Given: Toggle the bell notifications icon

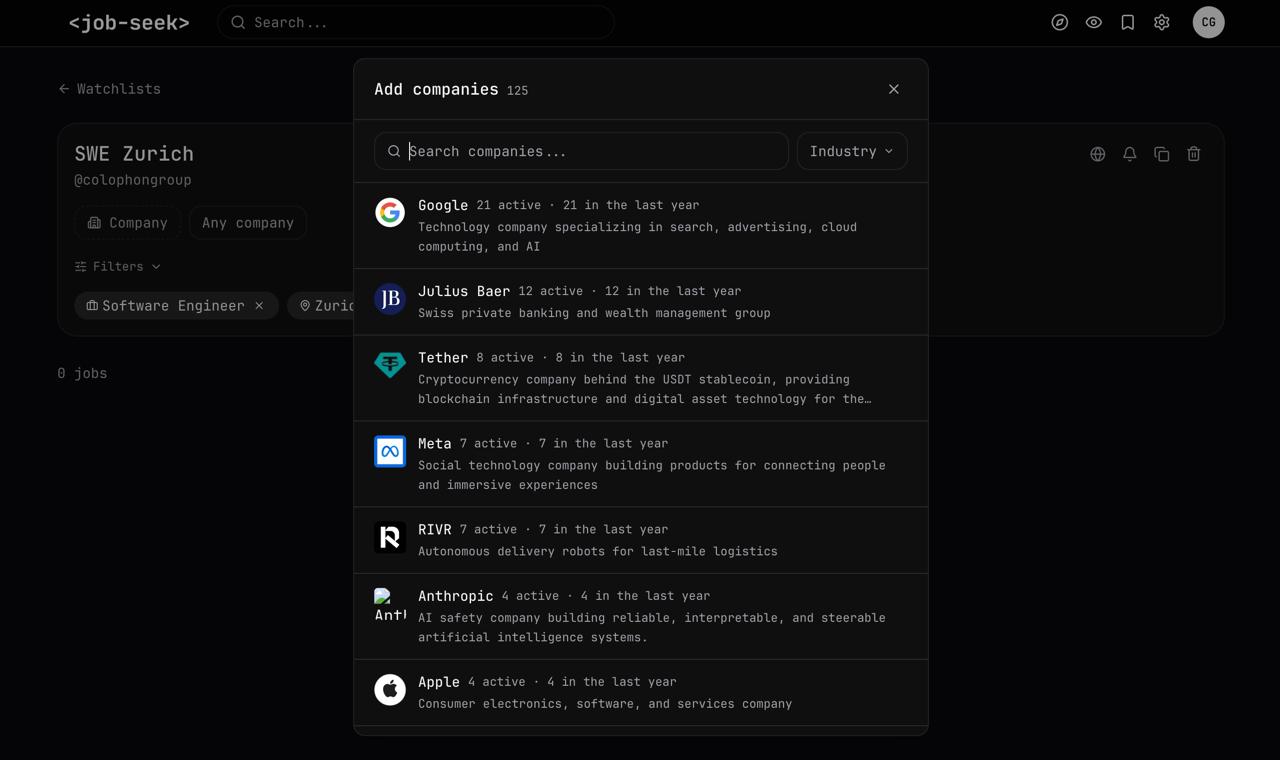Looking at the screenshot, I should pos(1130,154).
